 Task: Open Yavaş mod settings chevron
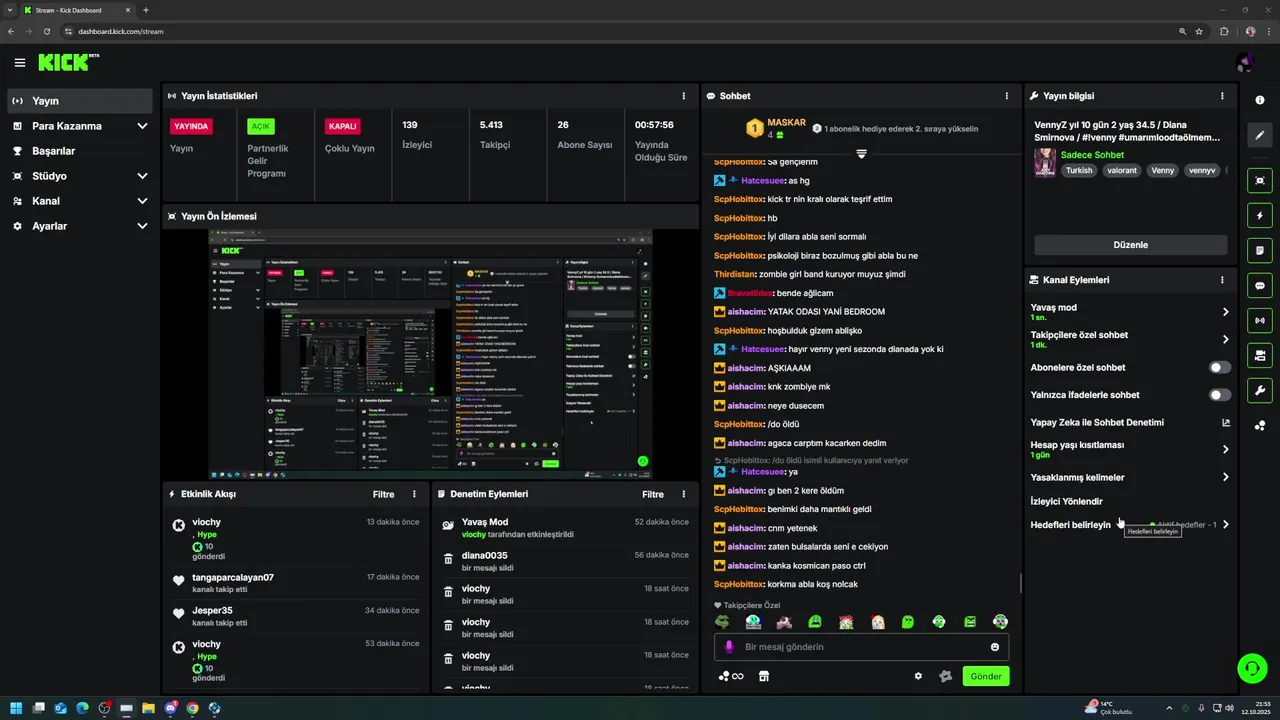(x=1226, y=312)
